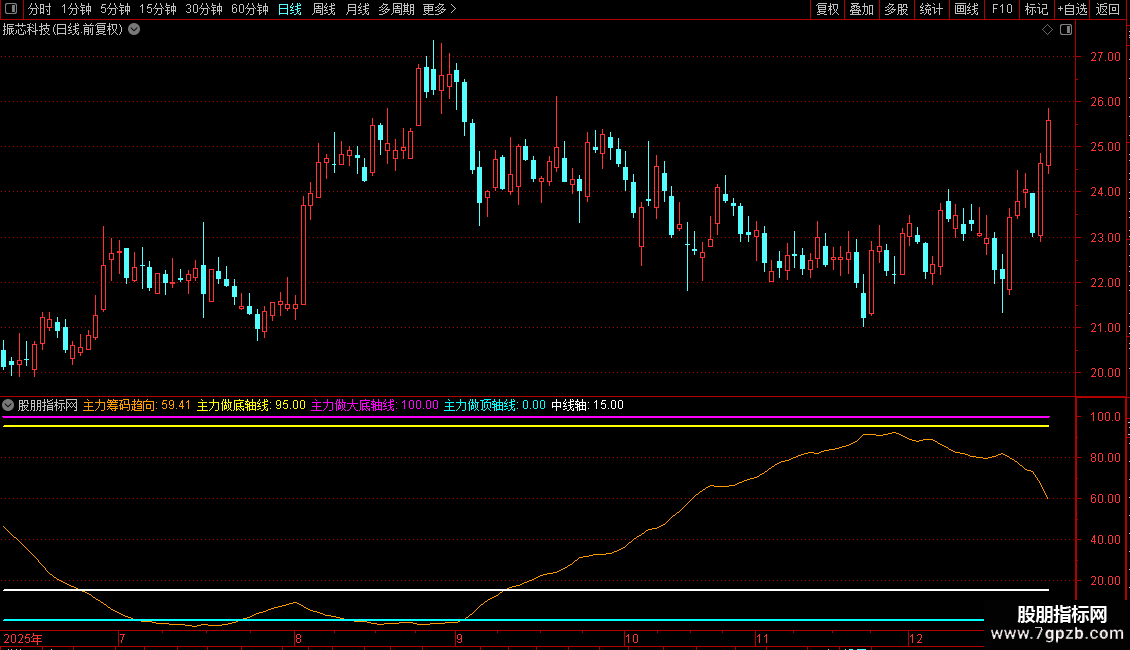Click the month 11 marker on the time axis
1130x650 pixels.
(x=762, y=638)
